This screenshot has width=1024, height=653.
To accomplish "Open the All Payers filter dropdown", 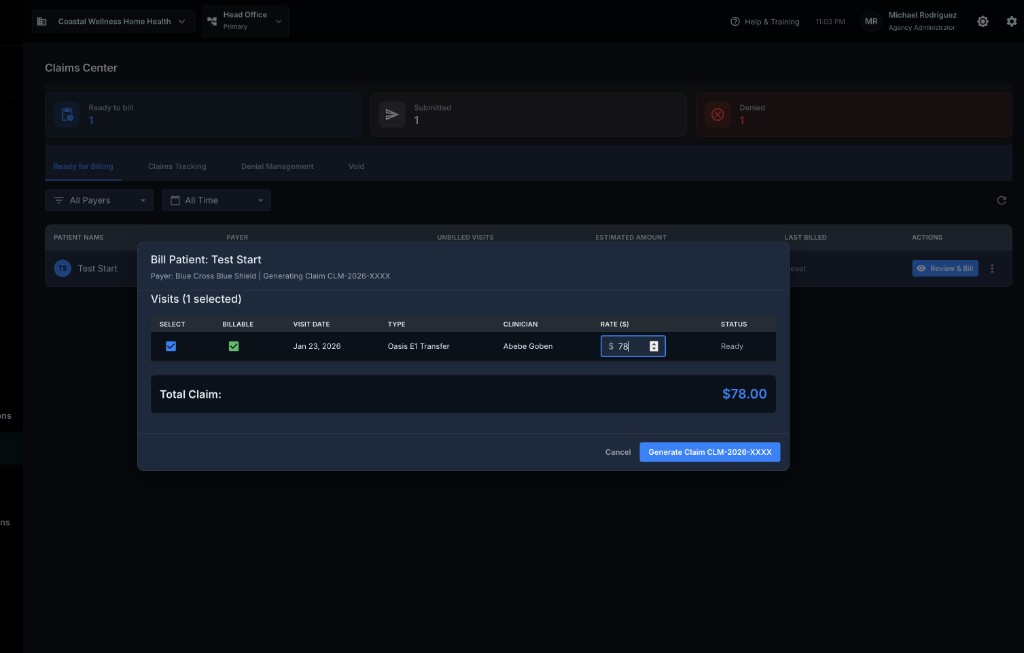I will pos(99,200).
